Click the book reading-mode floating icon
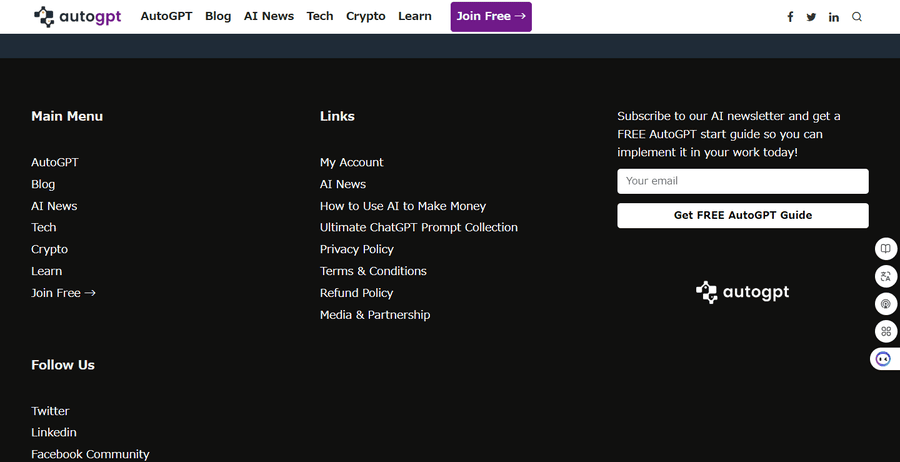 coord(886,249)
